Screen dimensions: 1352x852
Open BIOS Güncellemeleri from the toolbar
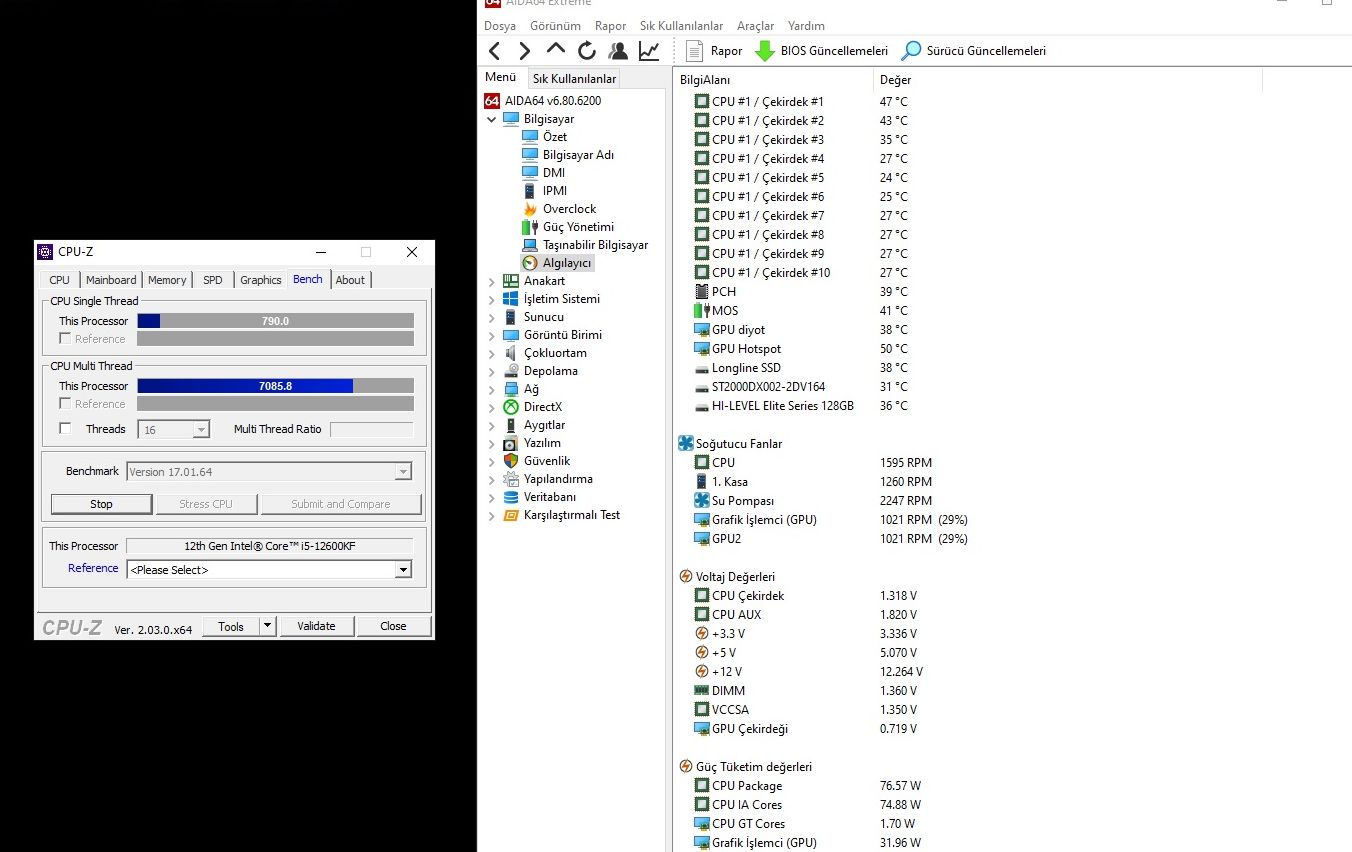click(821, 51)
